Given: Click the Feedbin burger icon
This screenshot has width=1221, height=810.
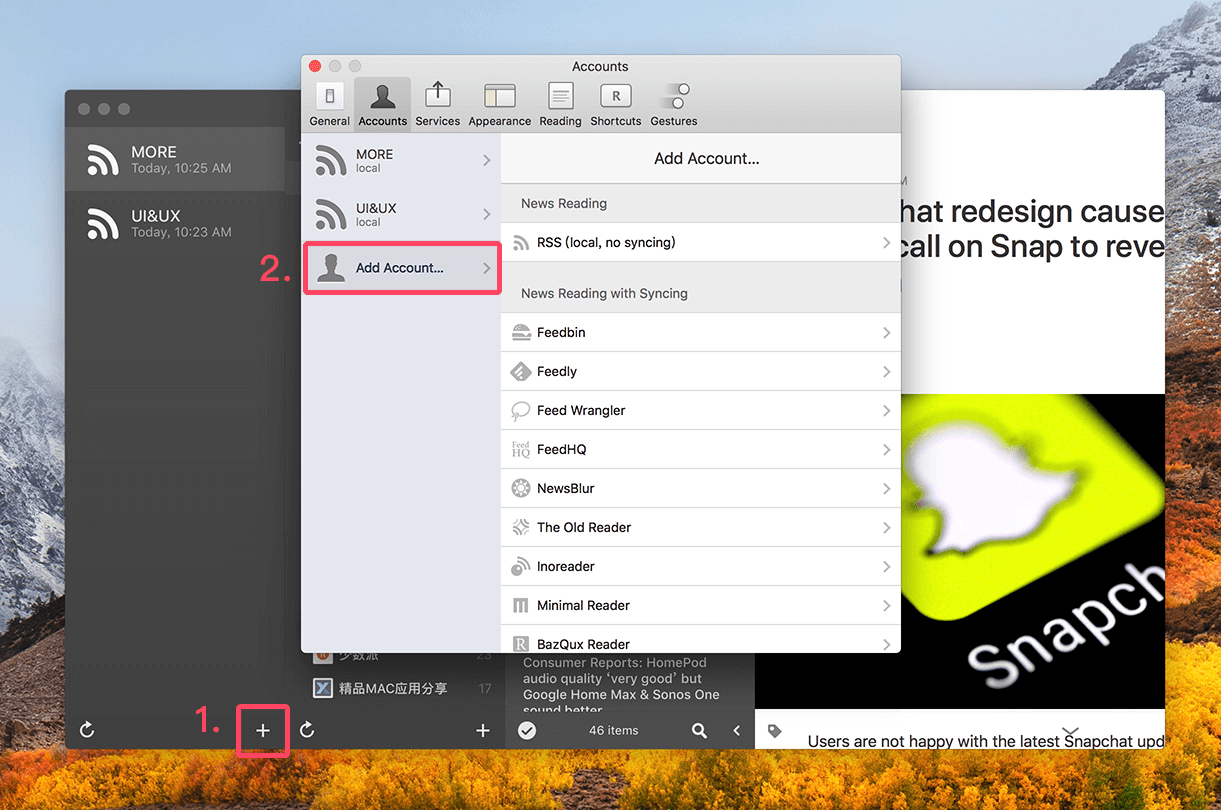Looking at the screenshot, I should tap(520, 332).
